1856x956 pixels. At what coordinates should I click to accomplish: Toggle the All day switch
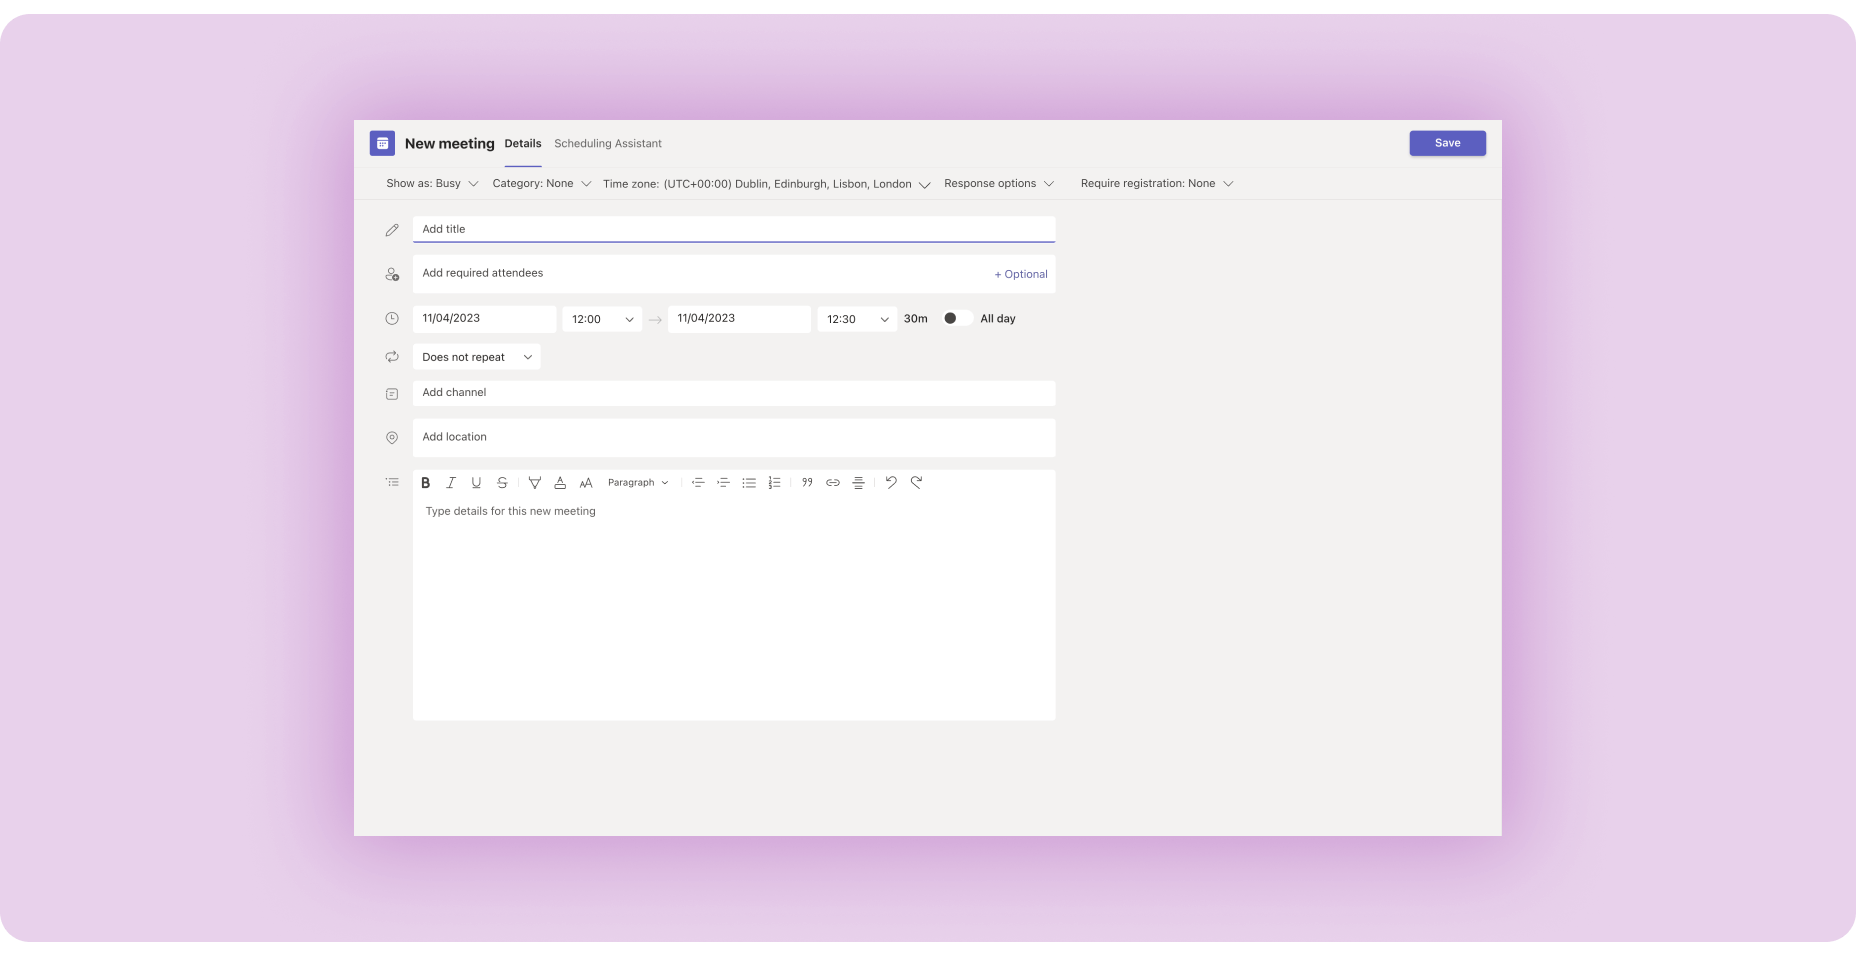click(957, 318)
